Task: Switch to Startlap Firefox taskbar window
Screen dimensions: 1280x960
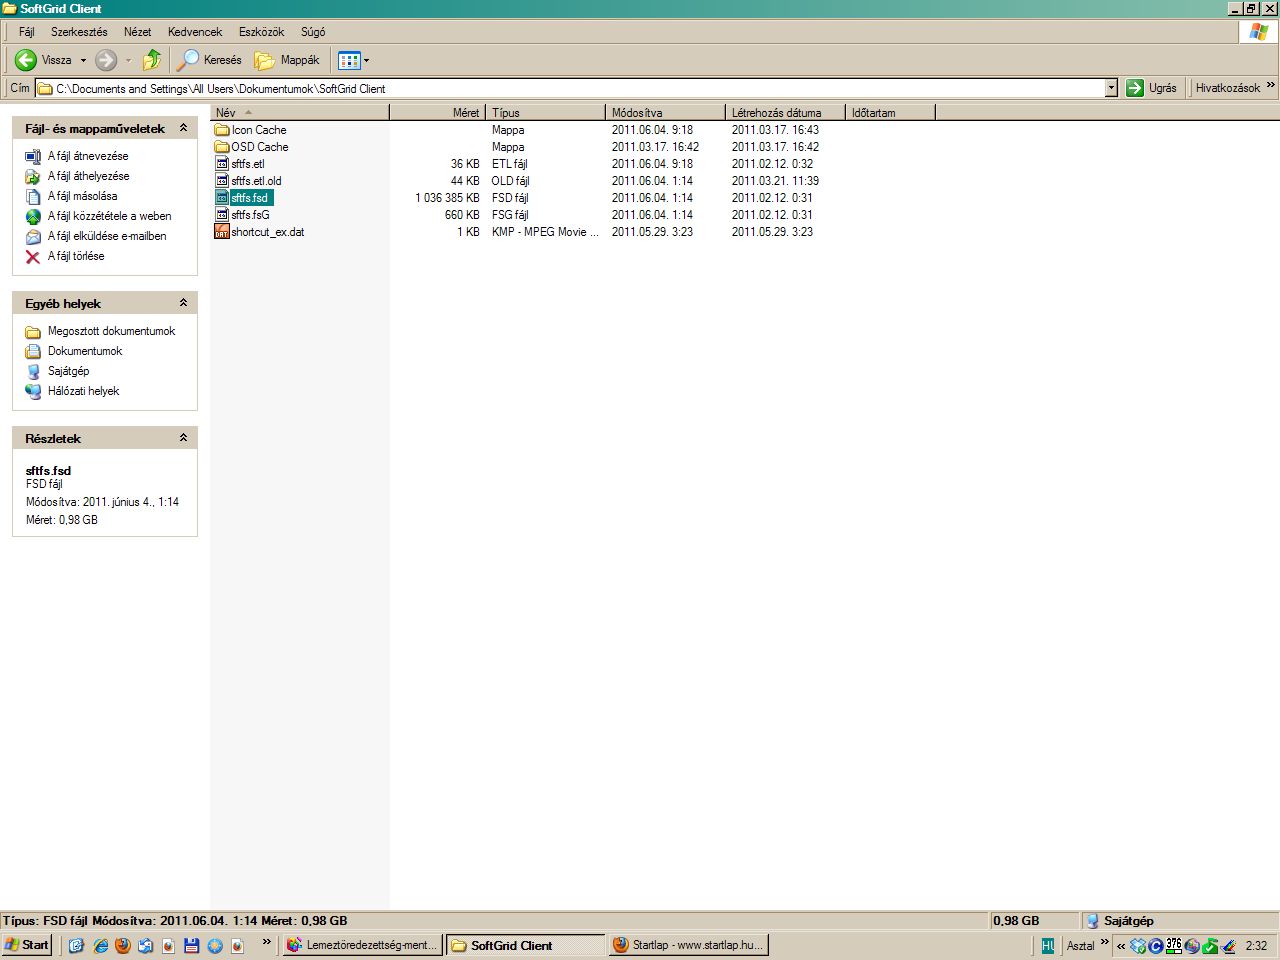Action: click(689, 945)
